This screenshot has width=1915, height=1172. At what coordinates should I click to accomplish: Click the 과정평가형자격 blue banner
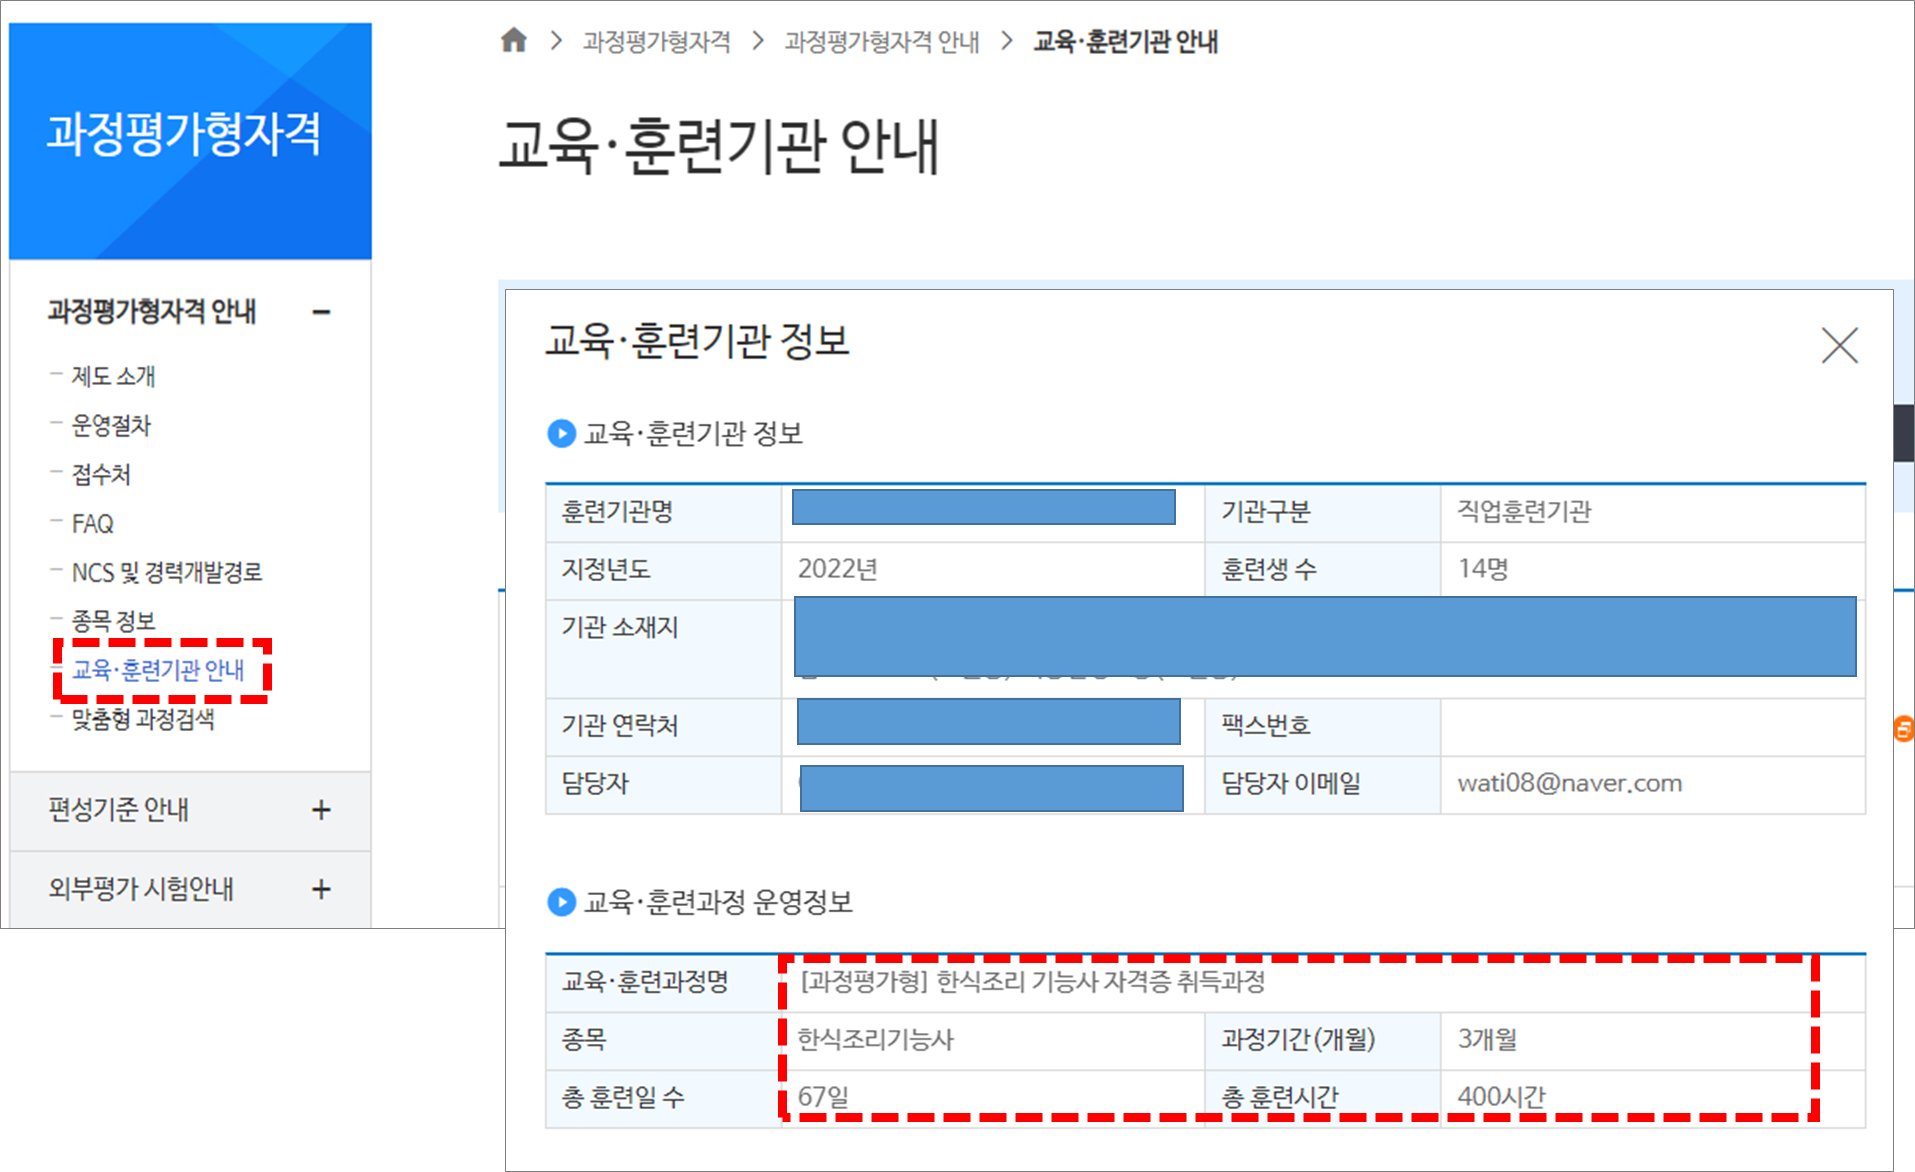[x=189, y=140]
